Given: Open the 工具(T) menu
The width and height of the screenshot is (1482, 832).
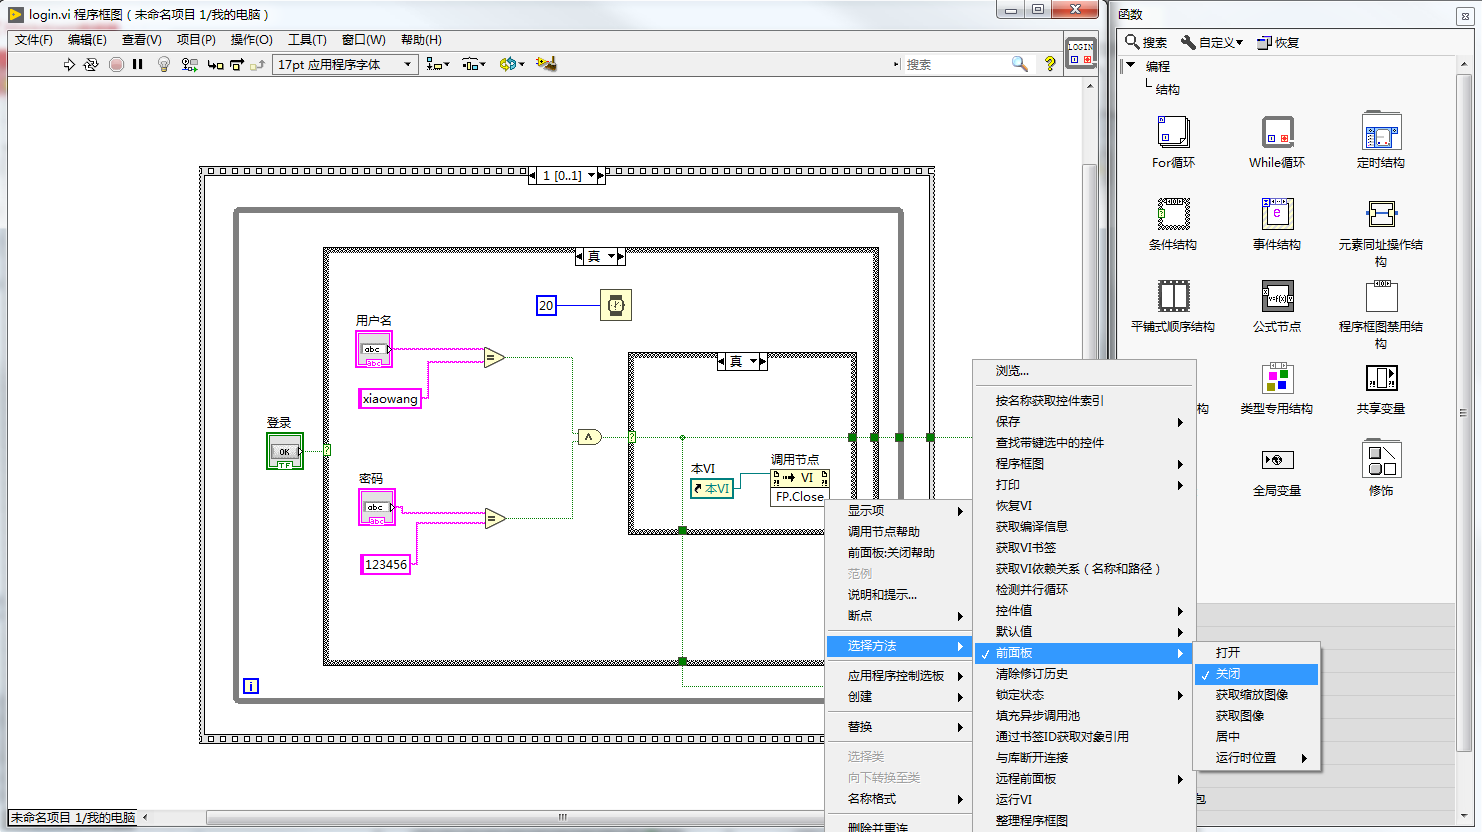Looking at the screenshot, I should pos(307,40).
